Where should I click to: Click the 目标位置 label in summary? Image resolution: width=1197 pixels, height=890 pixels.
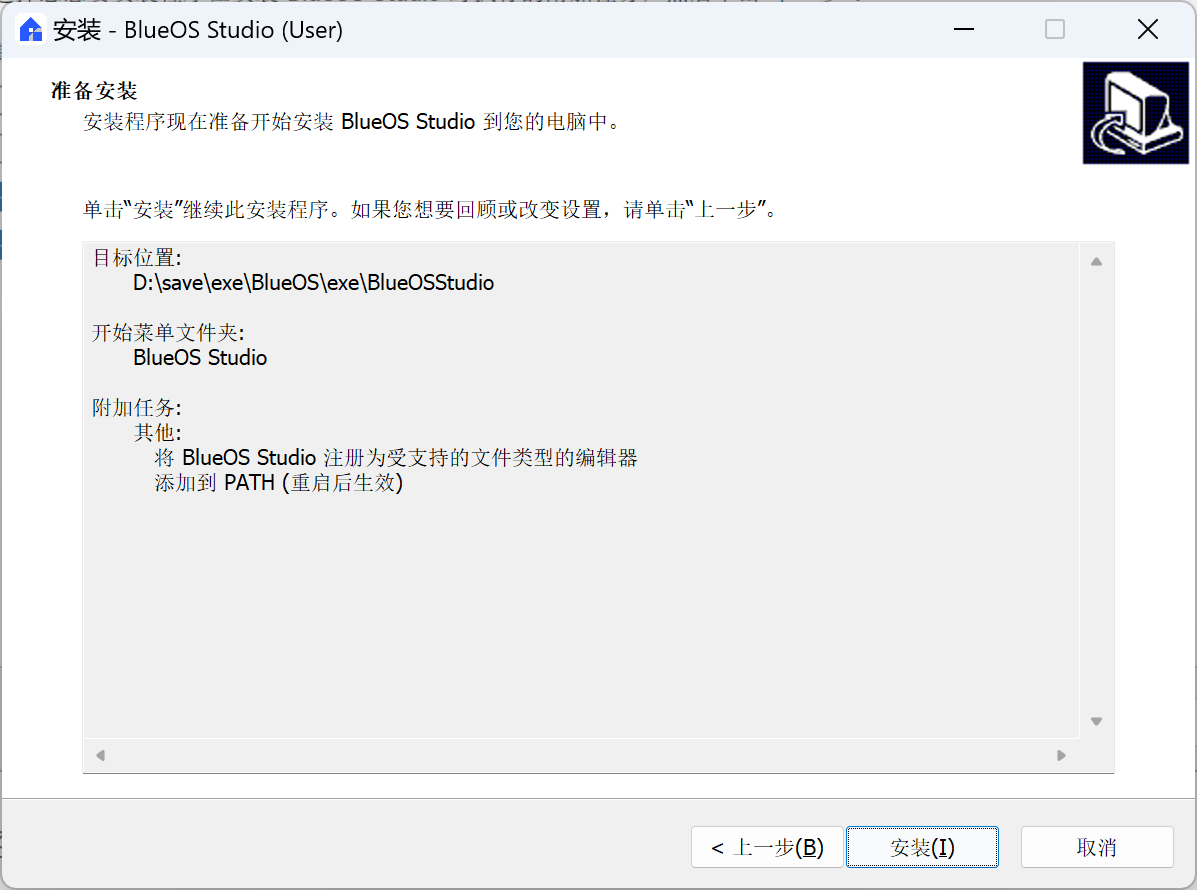[137, 258]
